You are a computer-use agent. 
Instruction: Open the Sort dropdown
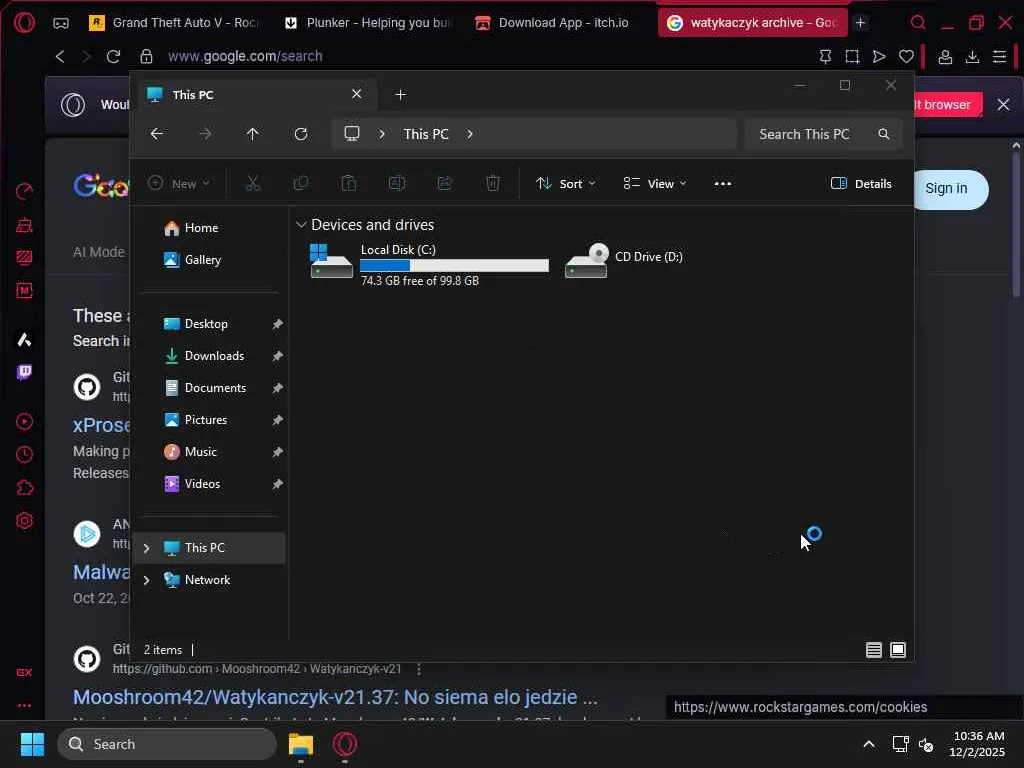click(x=566, y=184)
